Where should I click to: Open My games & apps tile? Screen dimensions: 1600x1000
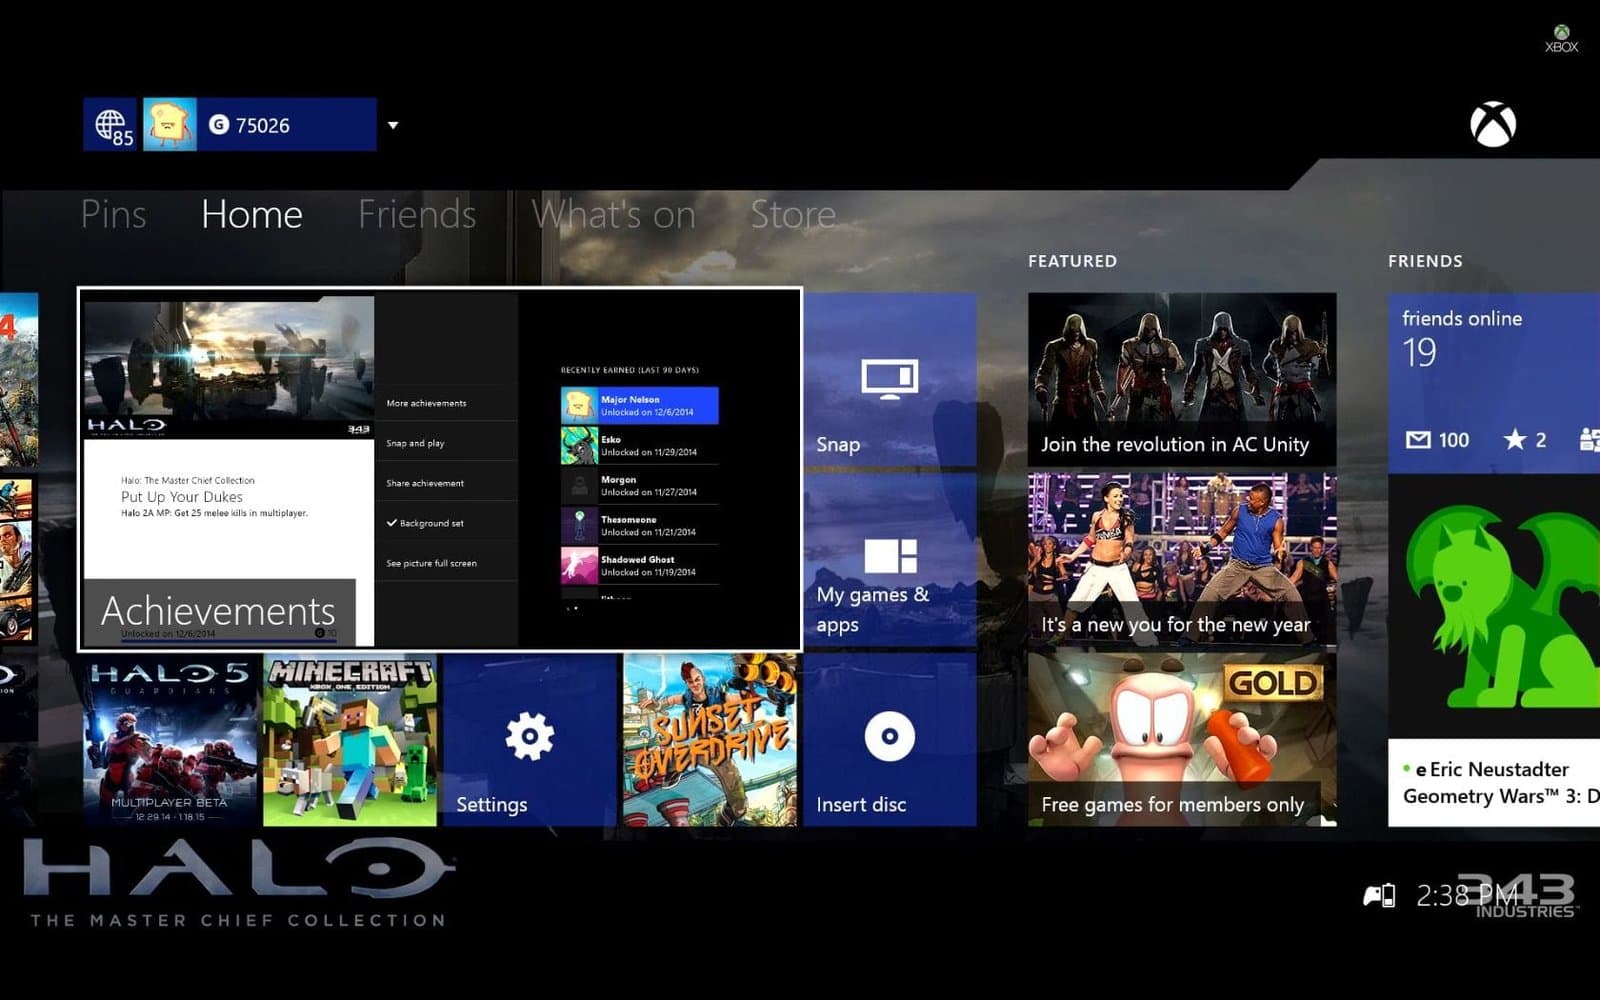point(890,559)
